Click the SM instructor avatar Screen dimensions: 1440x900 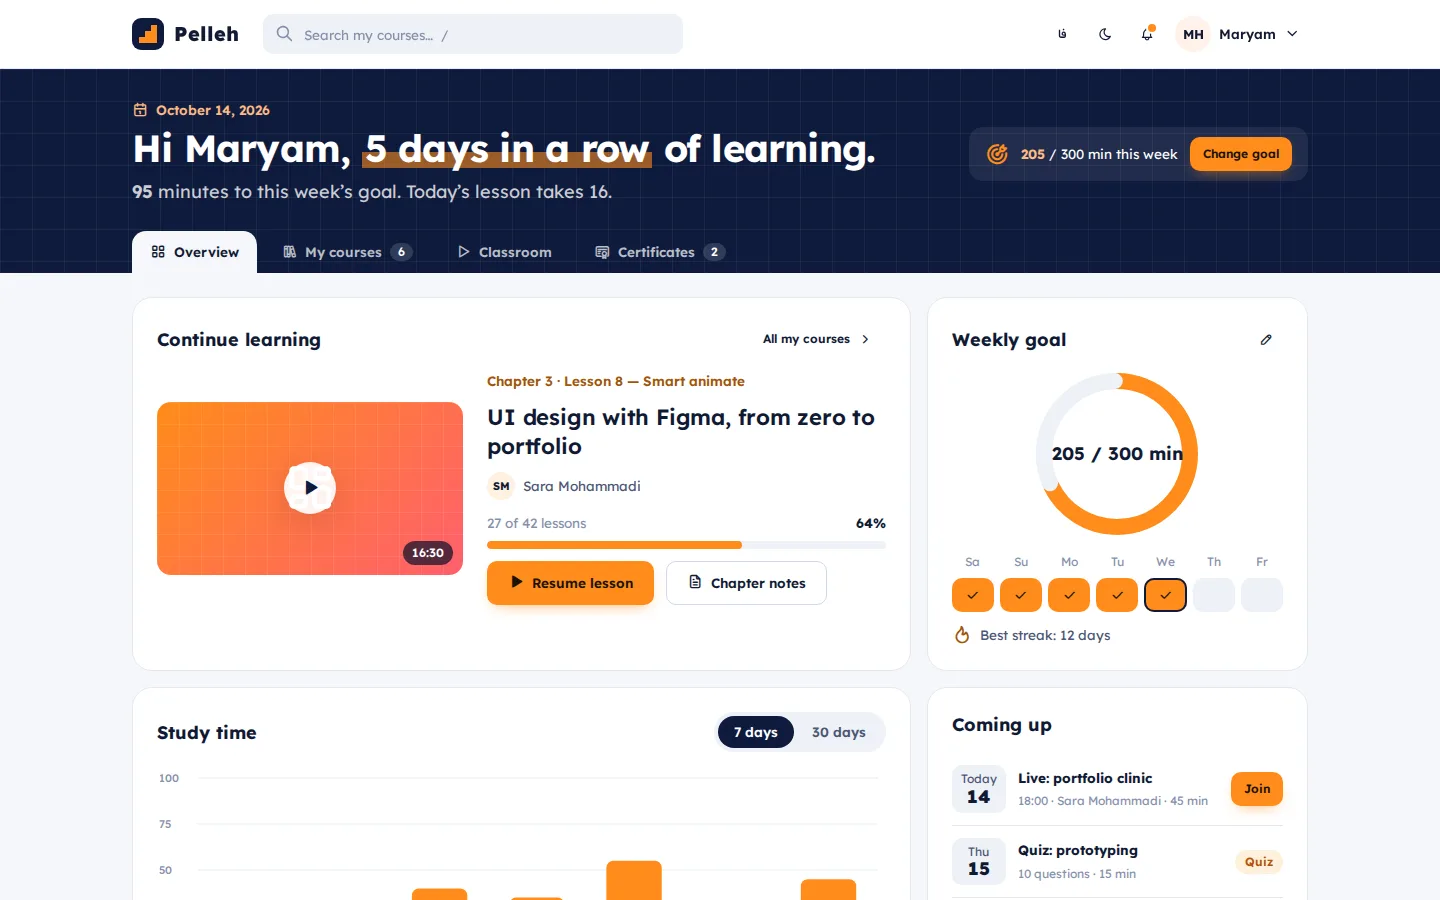(501, 486)
